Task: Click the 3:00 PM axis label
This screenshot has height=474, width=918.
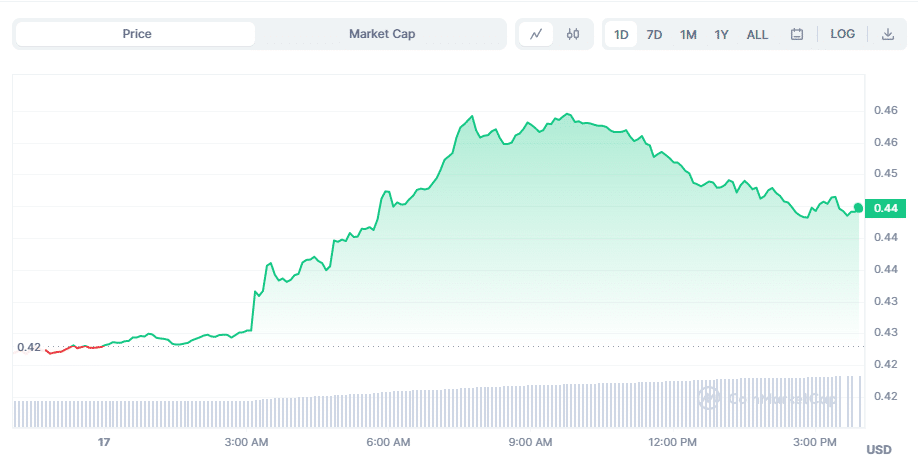Action: (814, 442)
